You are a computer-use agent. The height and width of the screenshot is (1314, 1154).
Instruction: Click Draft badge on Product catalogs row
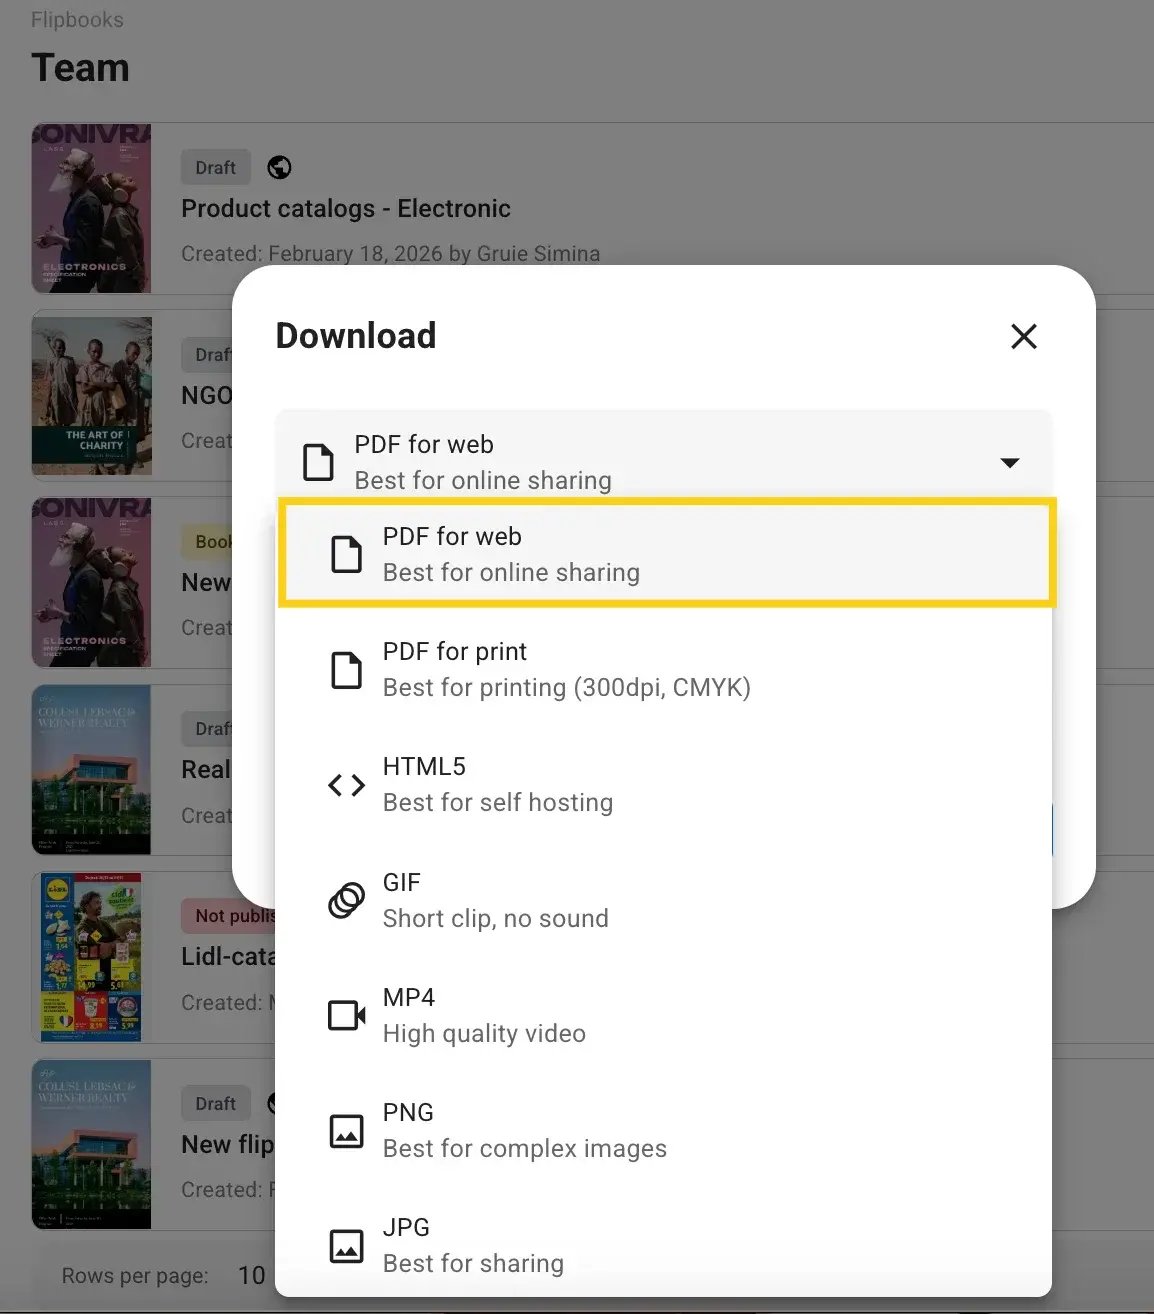point(215,167)
